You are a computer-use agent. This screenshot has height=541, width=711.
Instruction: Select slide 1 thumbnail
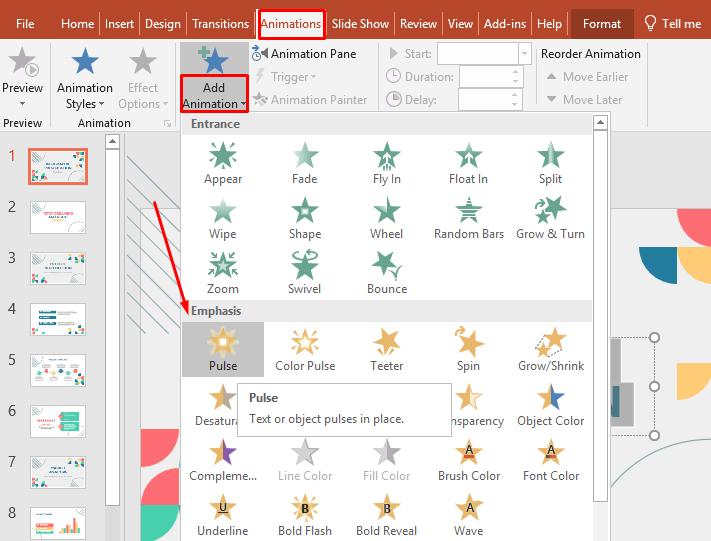[x=58, y=166]
